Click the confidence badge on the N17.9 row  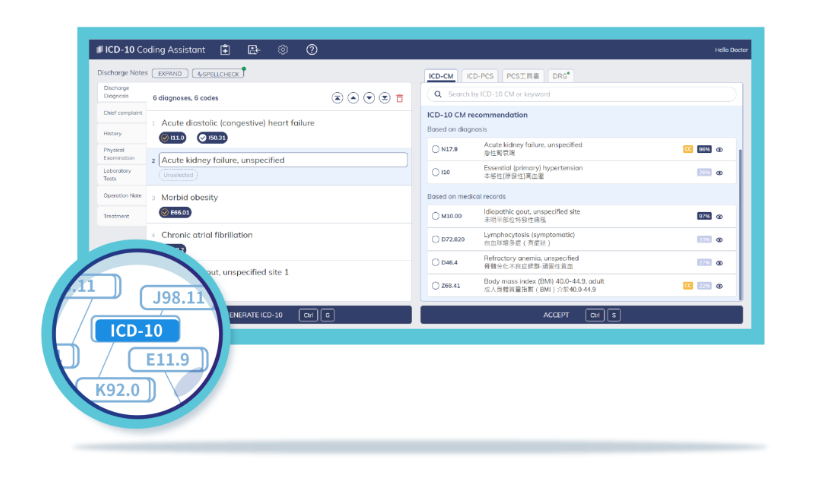[704, 149]
